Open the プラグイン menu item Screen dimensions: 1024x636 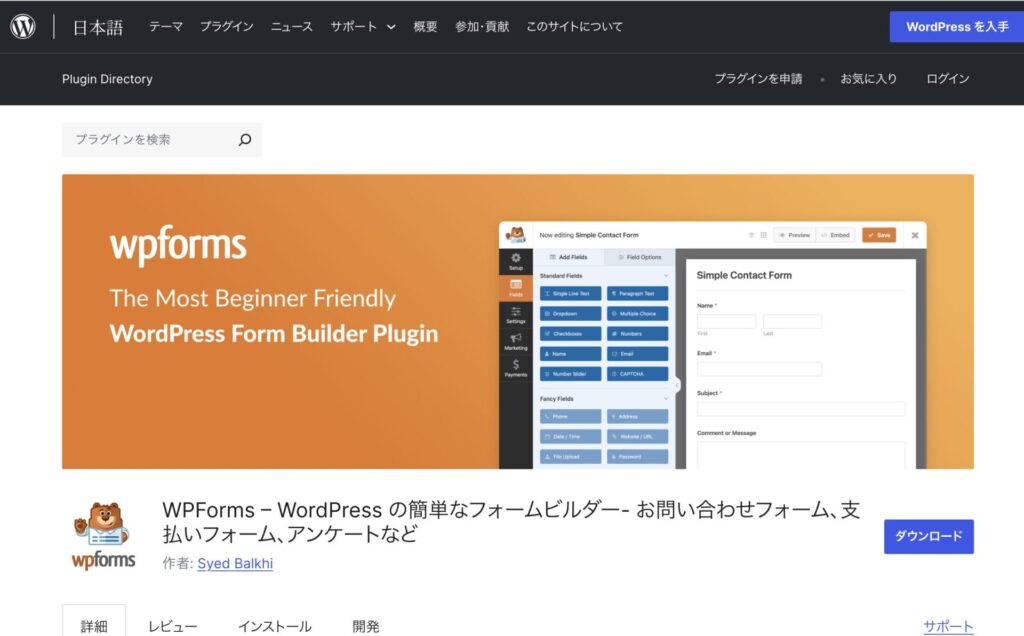pos(226,27)
